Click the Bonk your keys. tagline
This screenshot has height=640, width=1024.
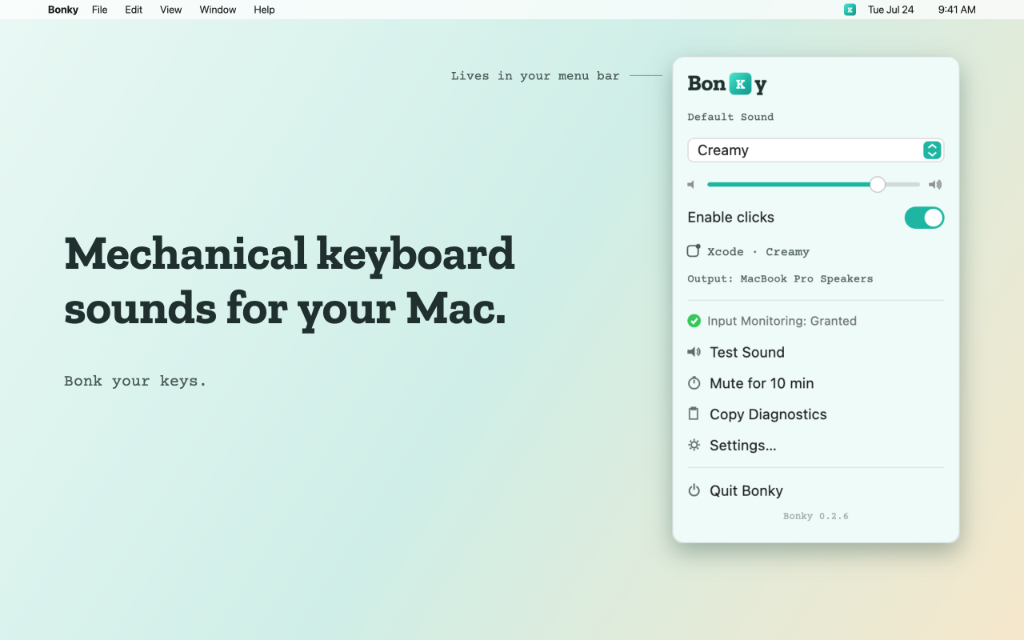point(135,381)
